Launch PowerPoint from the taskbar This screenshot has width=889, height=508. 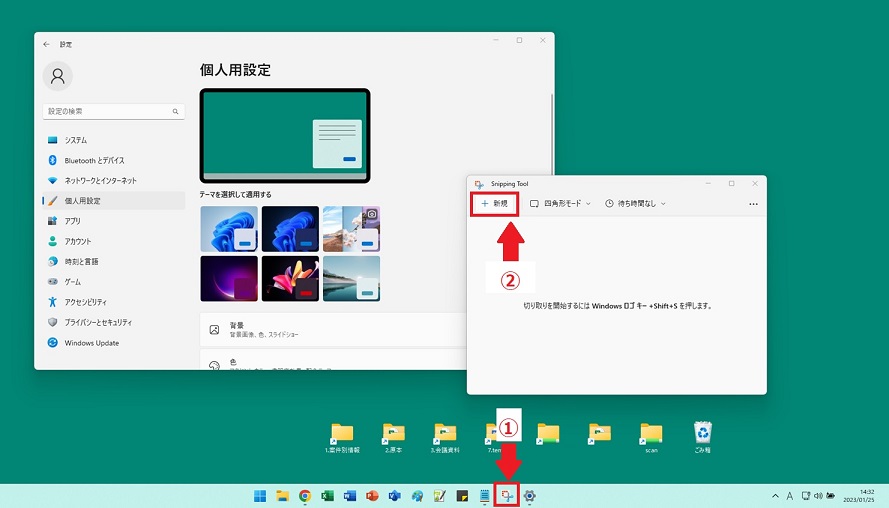(x=372, y=496)
